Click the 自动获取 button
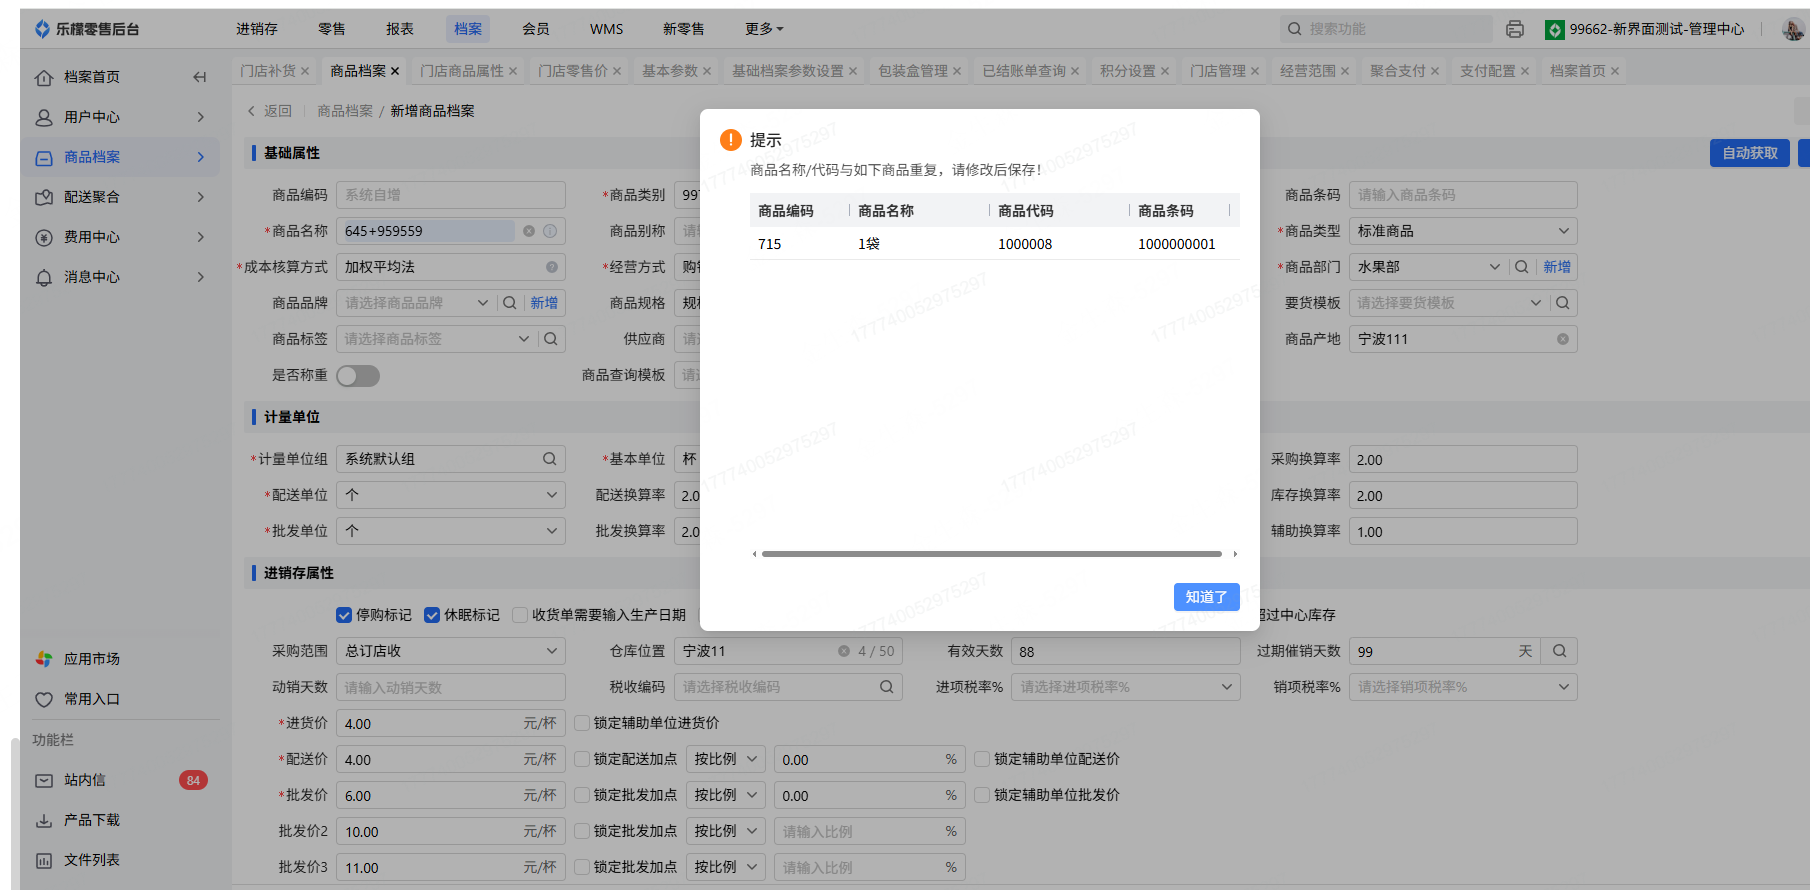 (x=1749, y=153)
